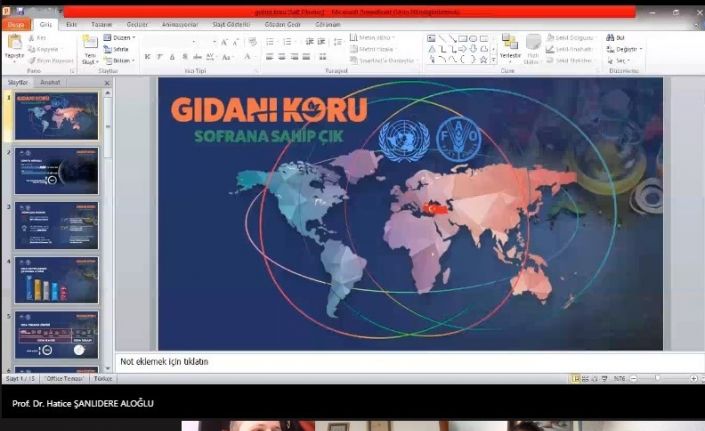Click the save icon in quick access toolbar

pos(18,11)
